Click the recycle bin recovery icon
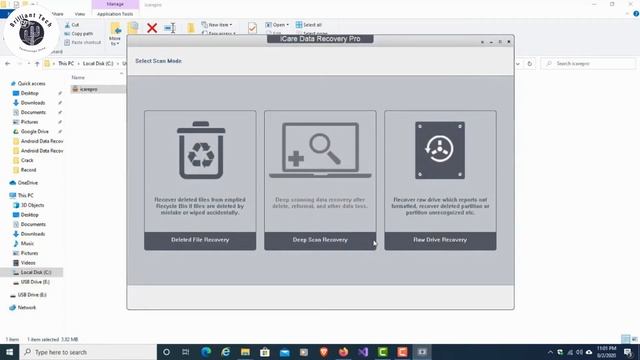This screenshot has height=360, width=640. (x=201, y=150)
